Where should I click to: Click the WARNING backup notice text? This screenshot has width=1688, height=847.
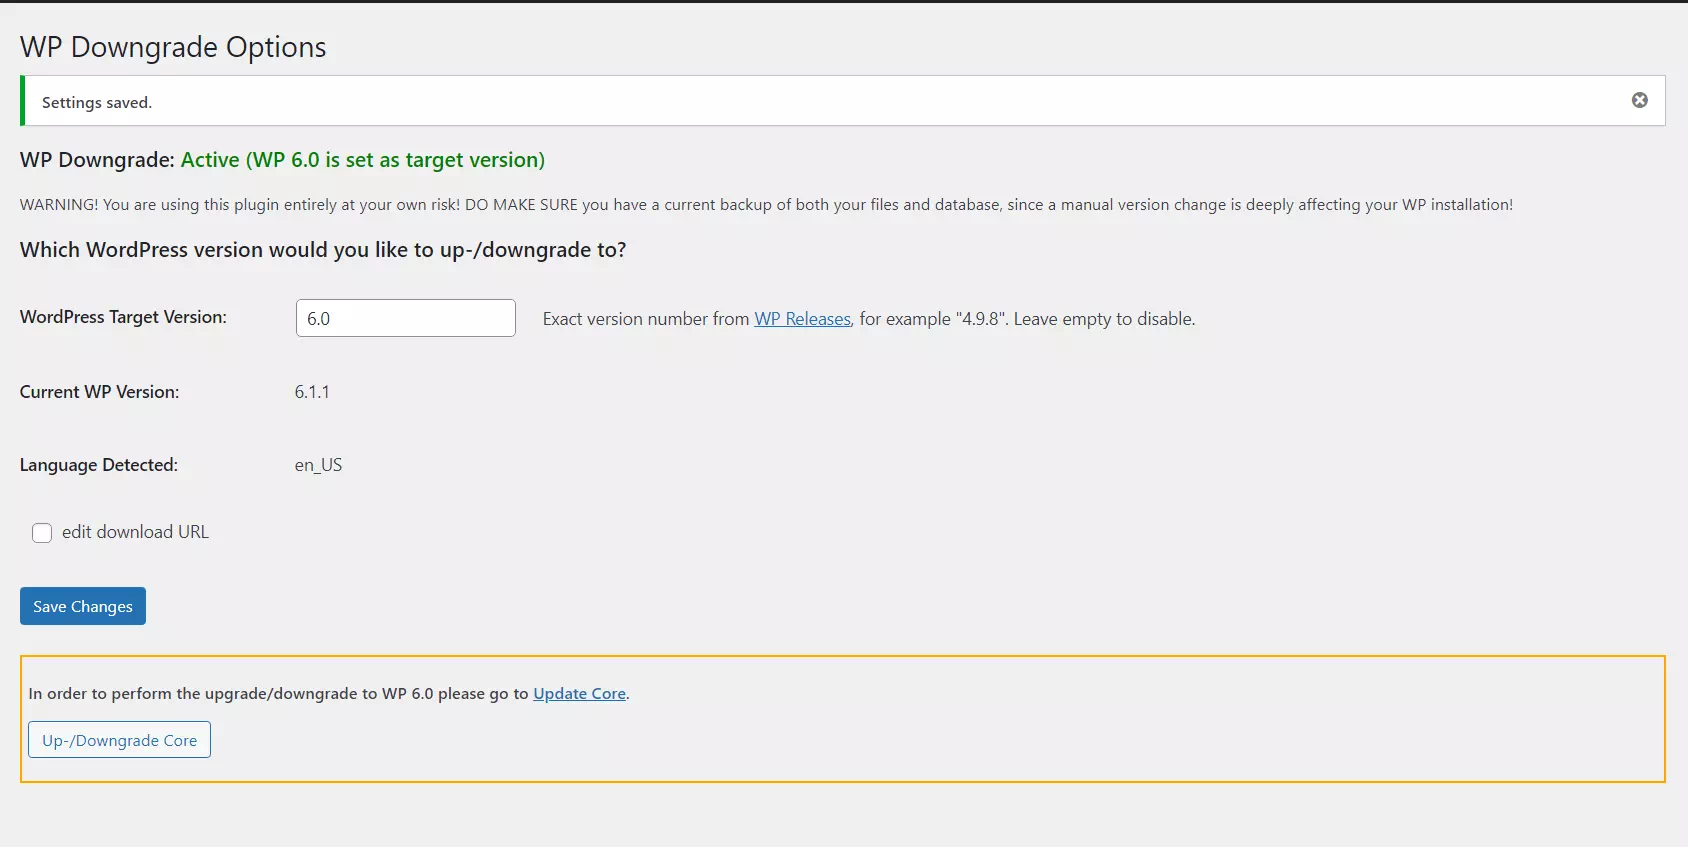coord(766,204)
